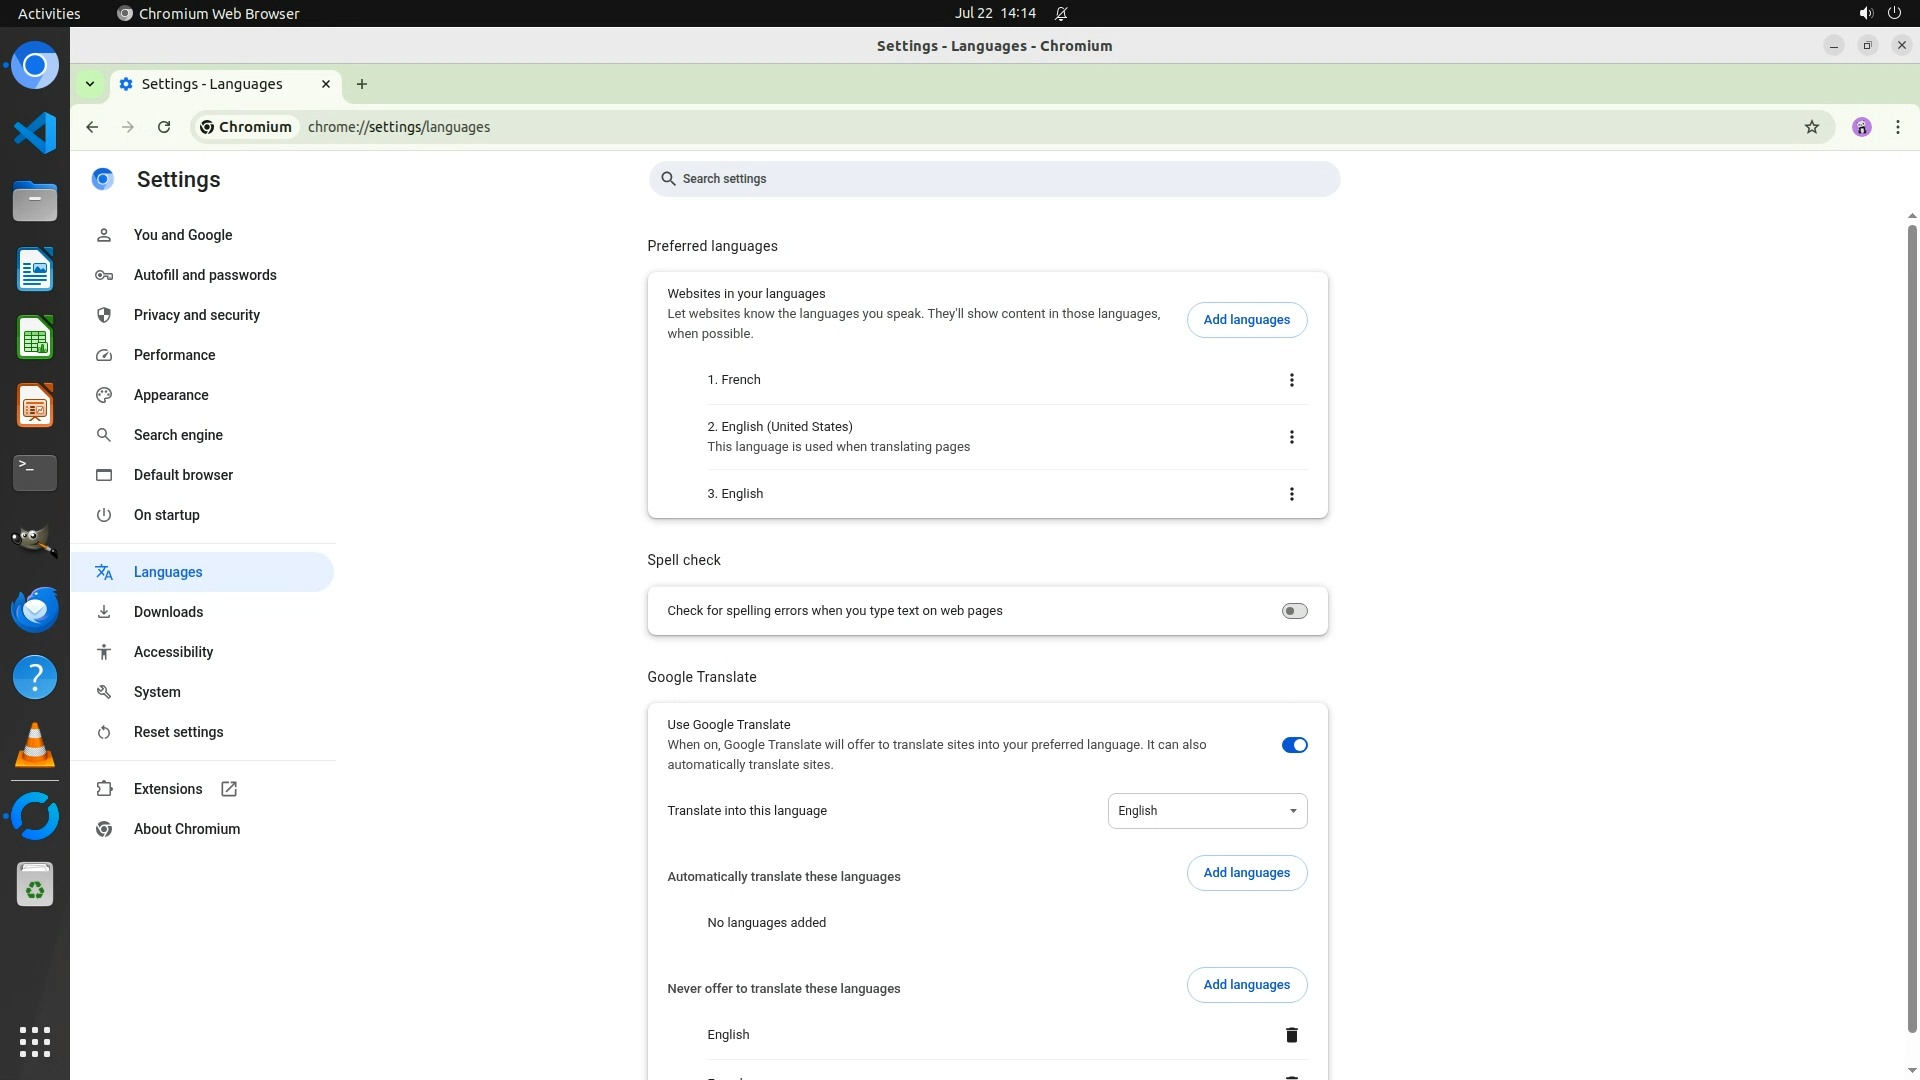The image size is (1920, 1080).
Task: Open the profile avatar icon
Action: click(1861, 127)
